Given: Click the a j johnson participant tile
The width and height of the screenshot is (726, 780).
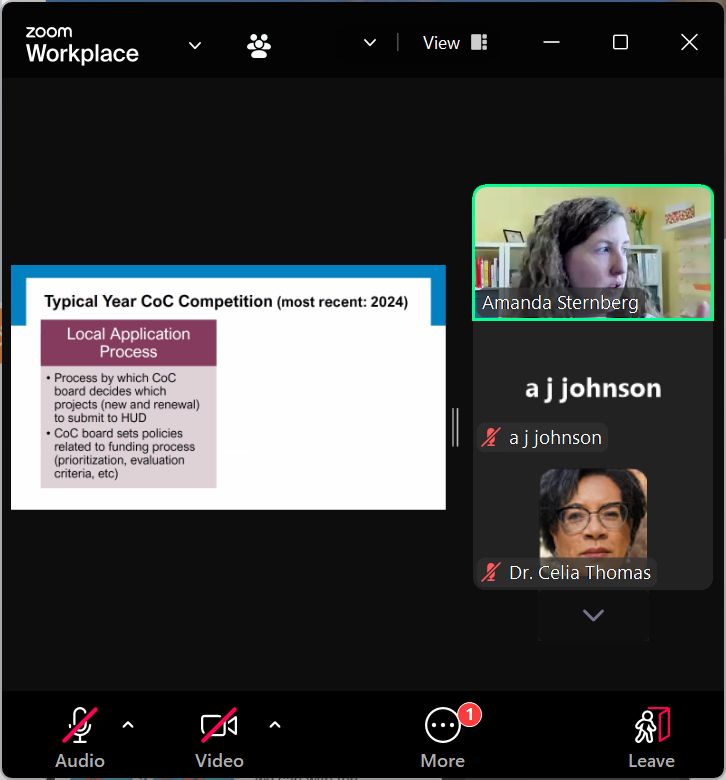Looking at the screenshot, I should pyautogui.click(x=593, y=388).
